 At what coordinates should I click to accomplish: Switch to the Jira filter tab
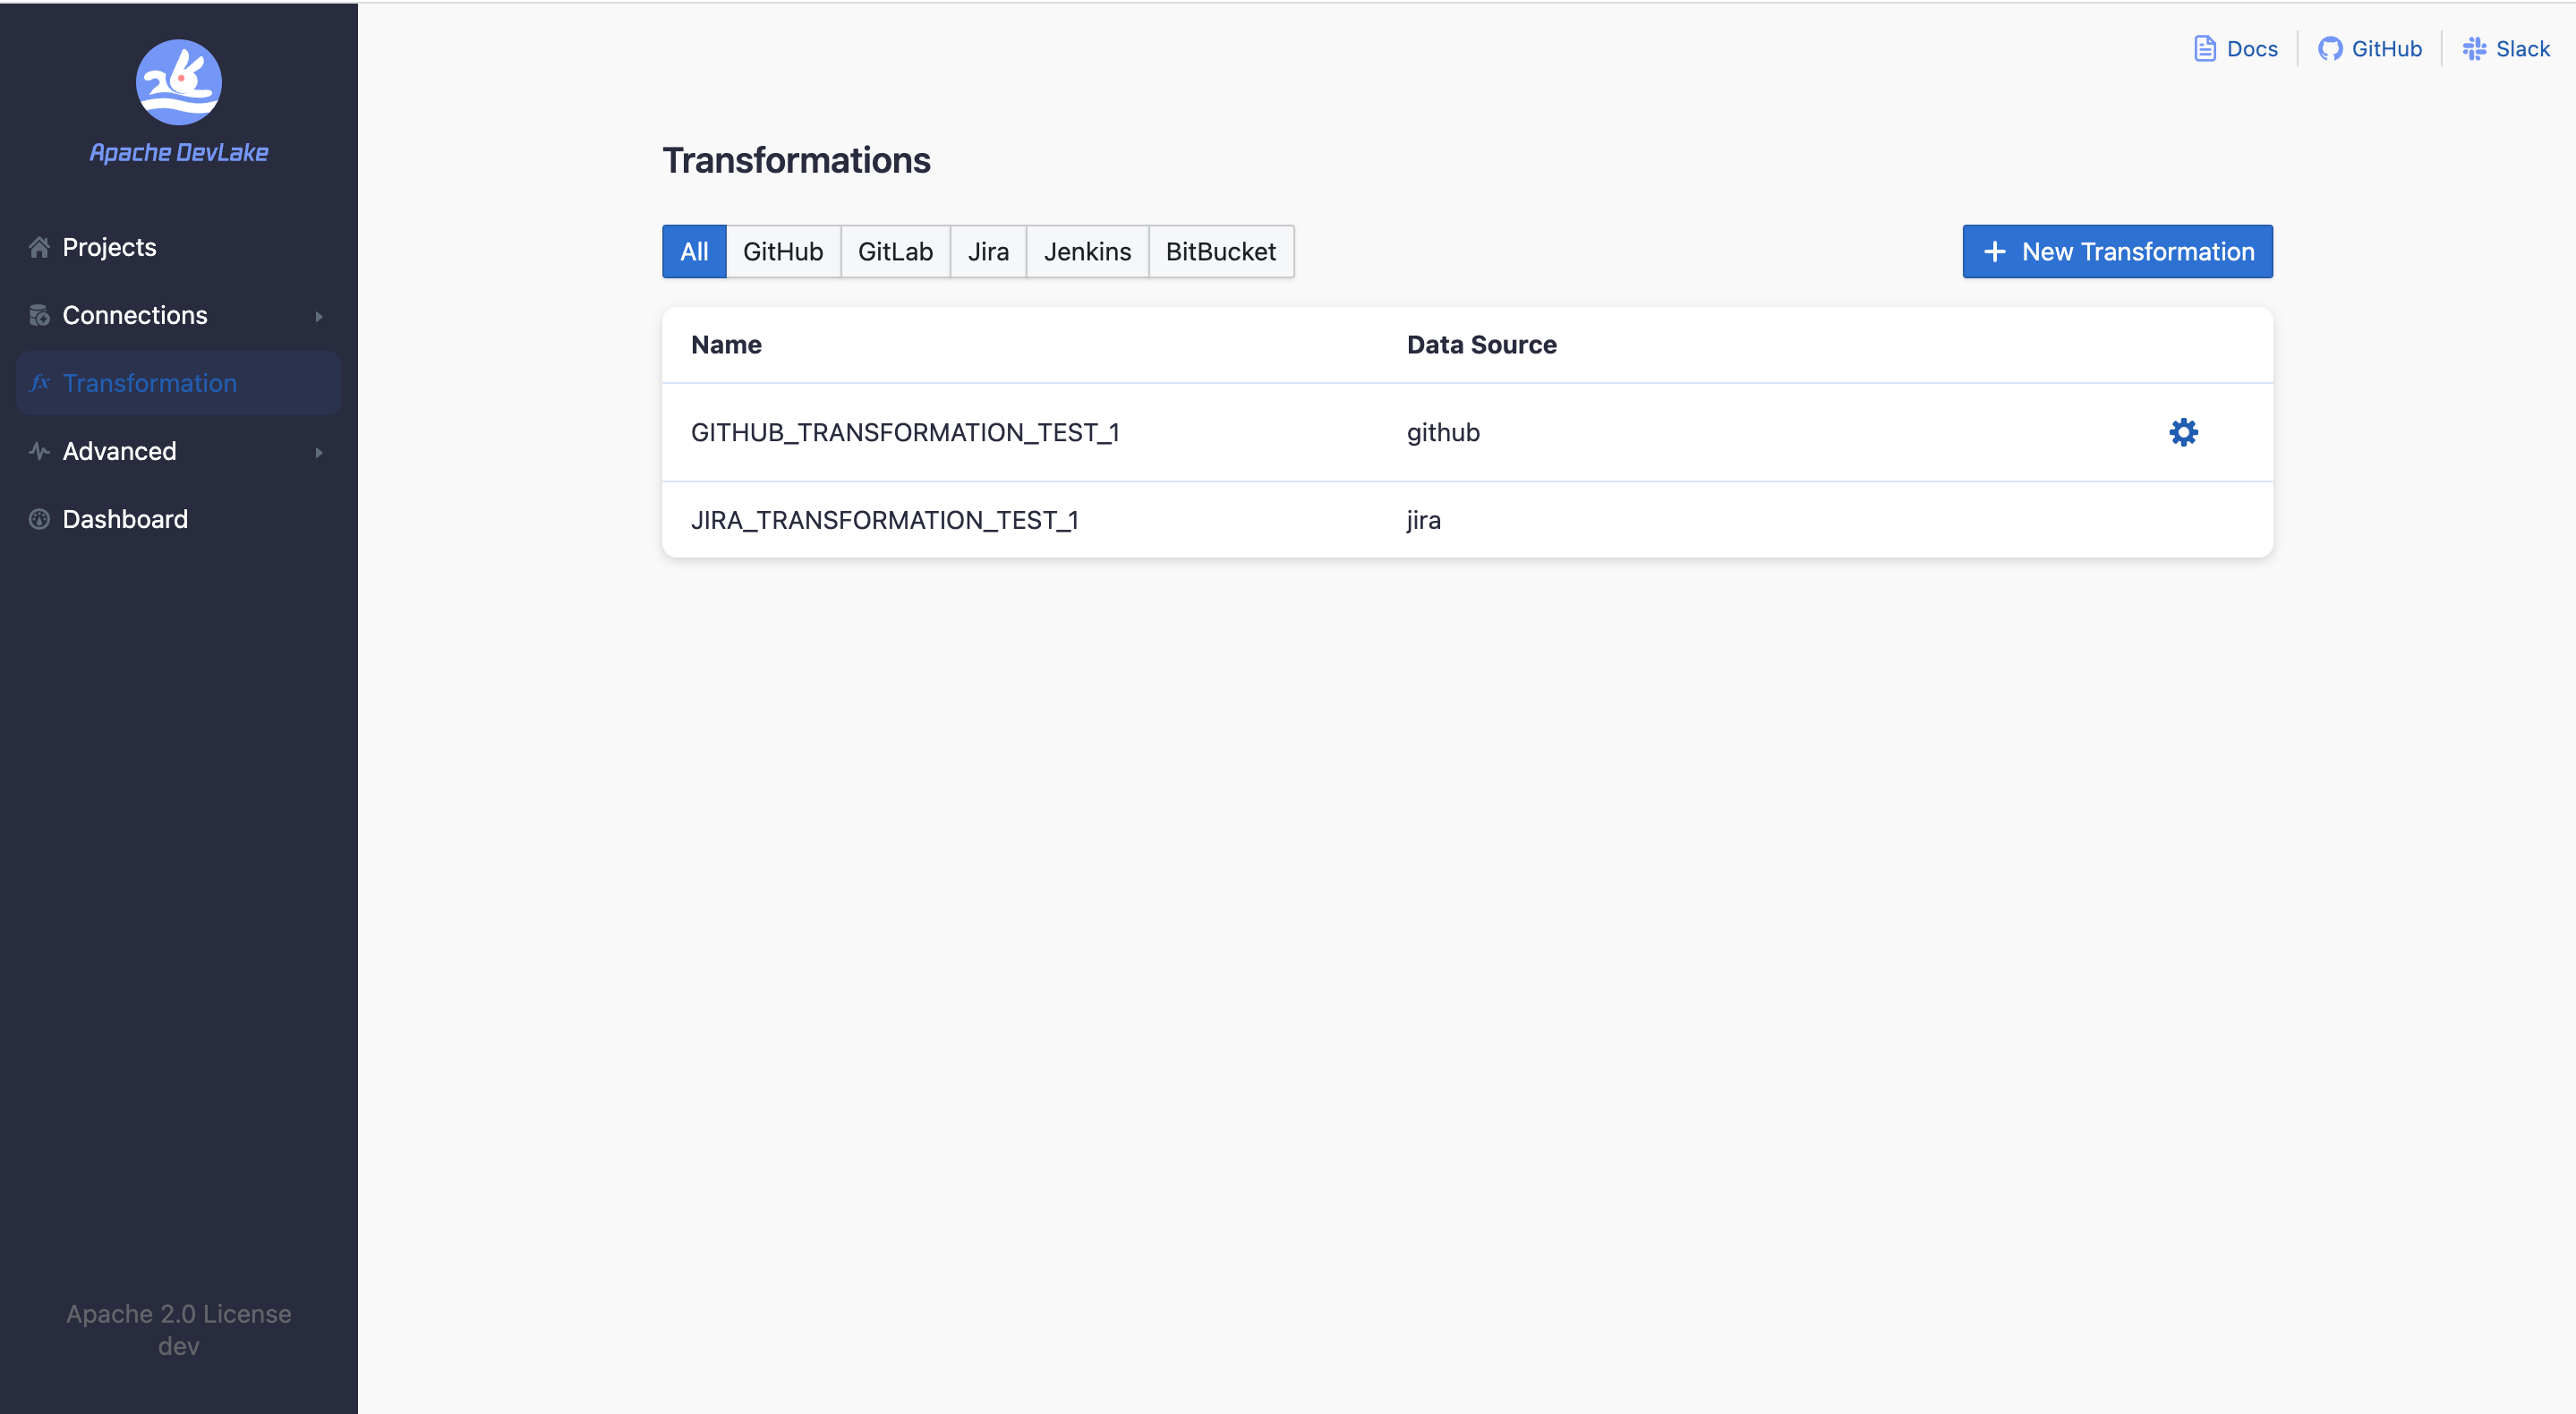987,251
